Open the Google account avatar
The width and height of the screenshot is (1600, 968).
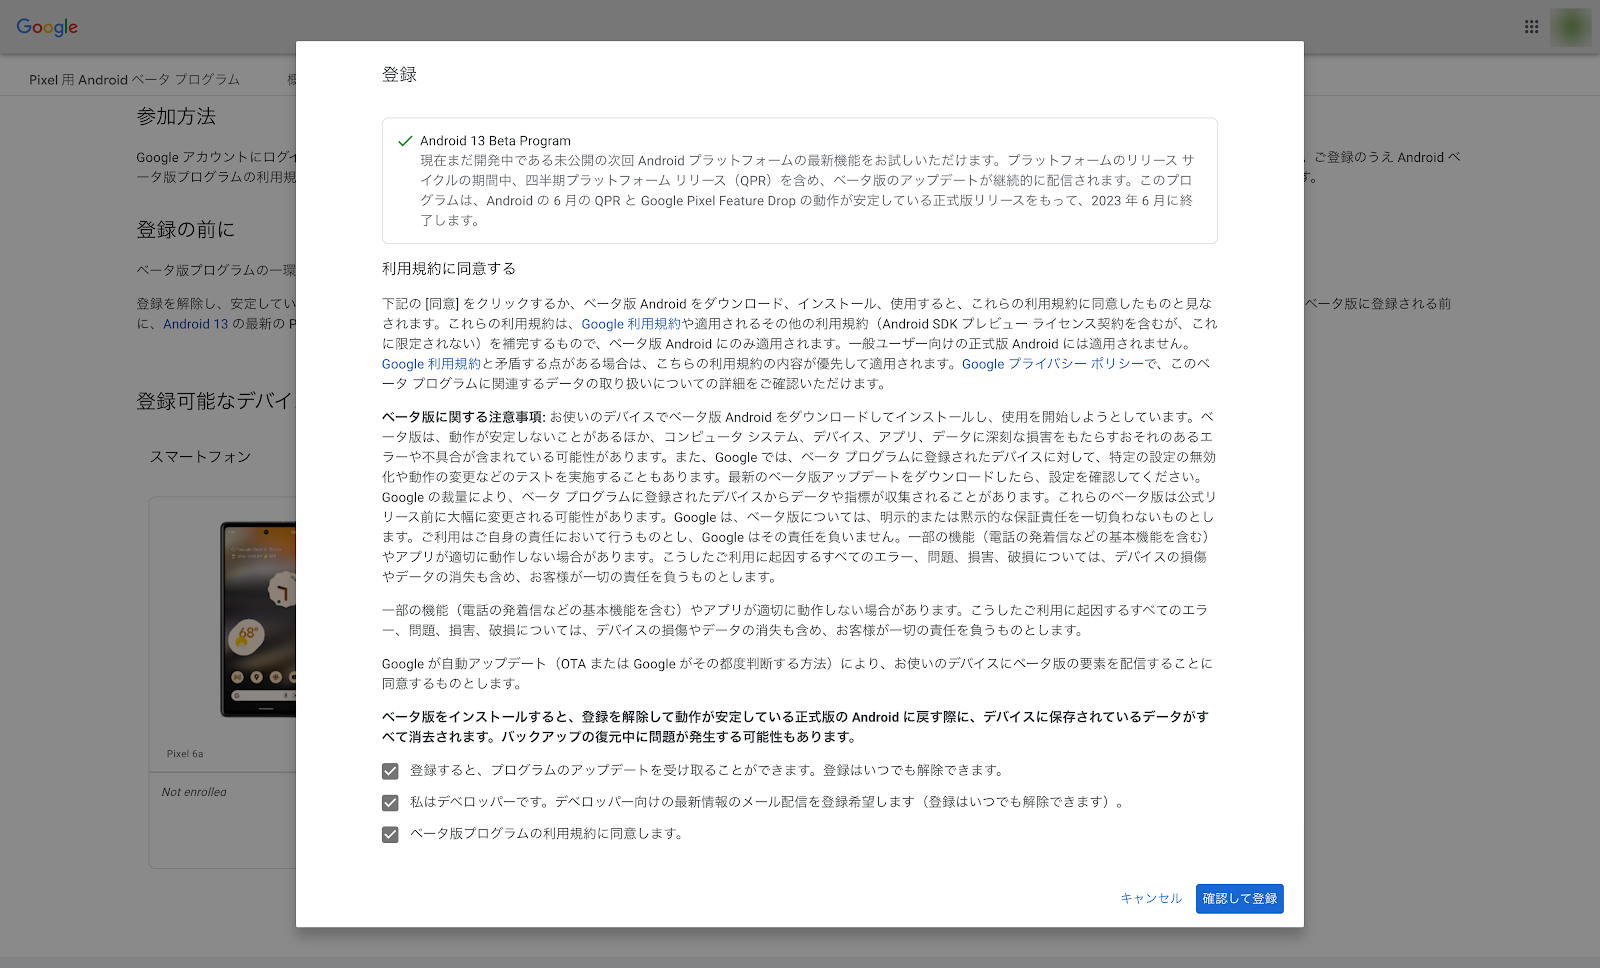pos(1570,27)
